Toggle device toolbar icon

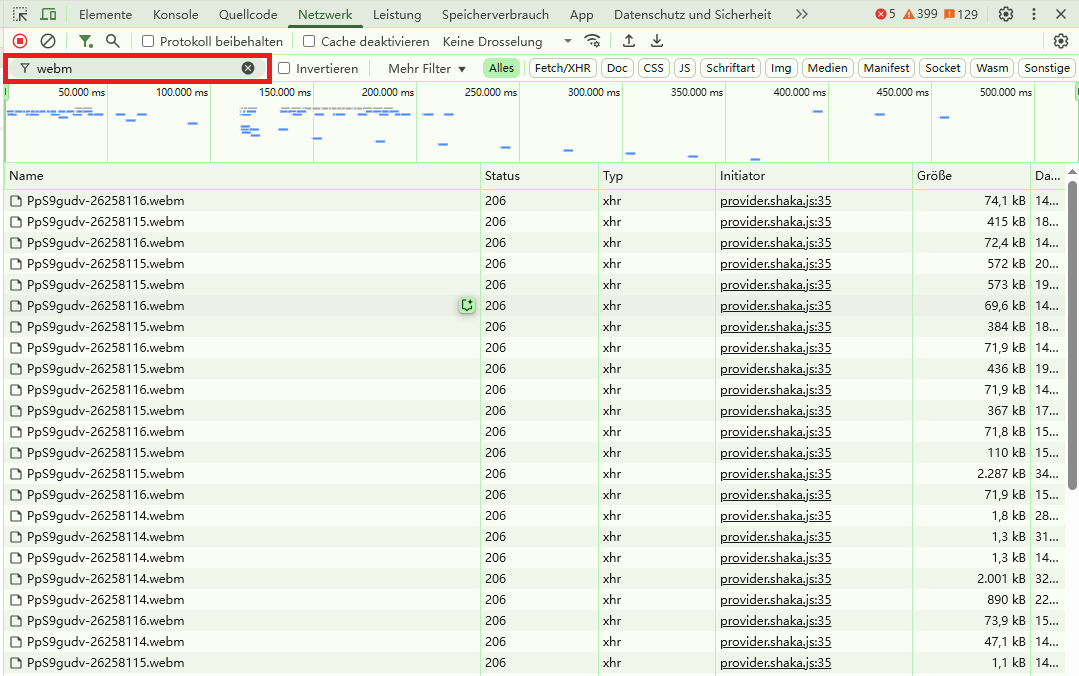(x=48, y=14)
